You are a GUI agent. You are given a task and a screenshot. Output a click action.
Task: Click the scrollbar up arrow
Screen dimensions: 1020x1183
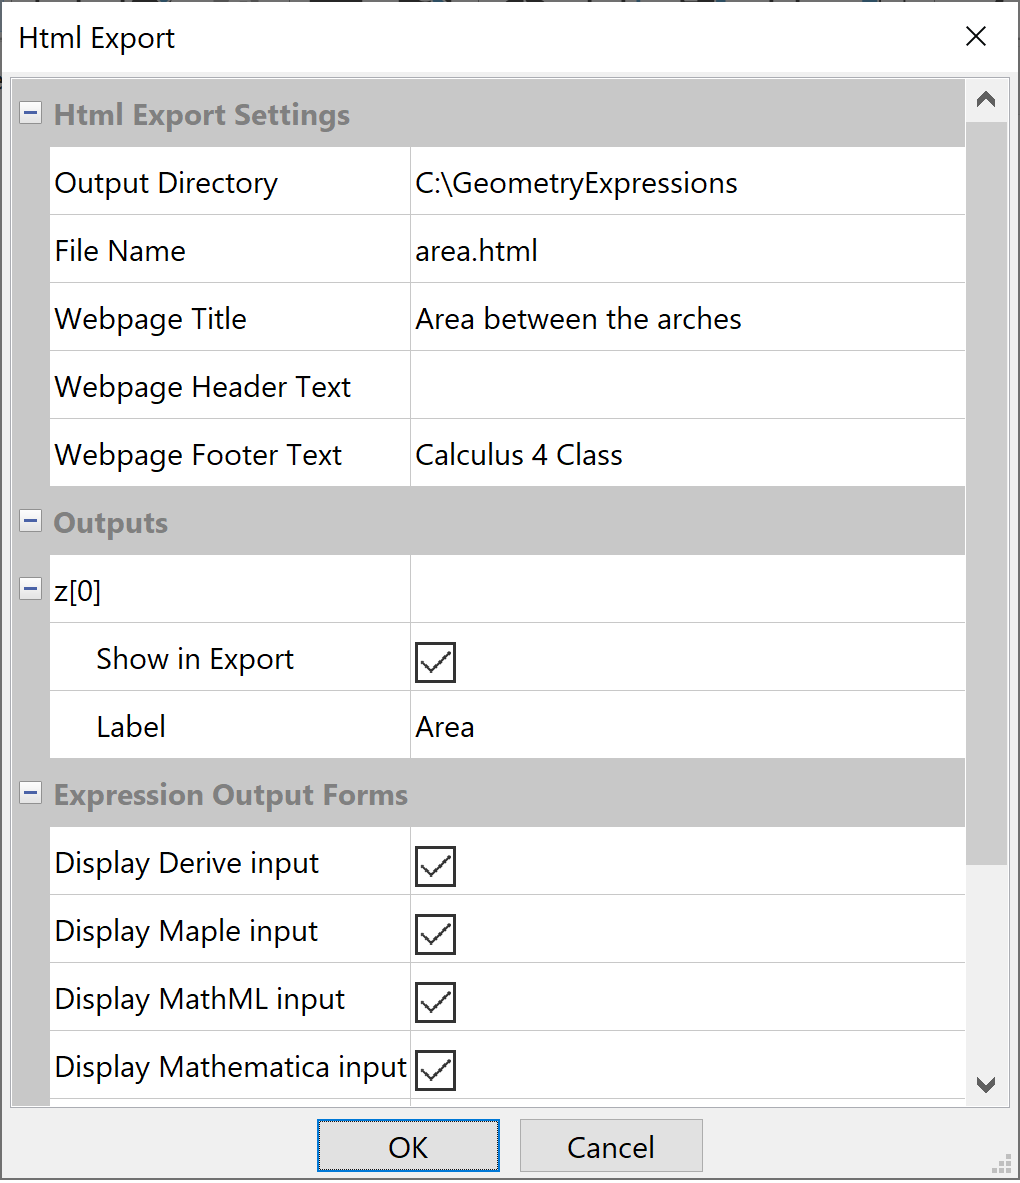click(x=986, y=98)
